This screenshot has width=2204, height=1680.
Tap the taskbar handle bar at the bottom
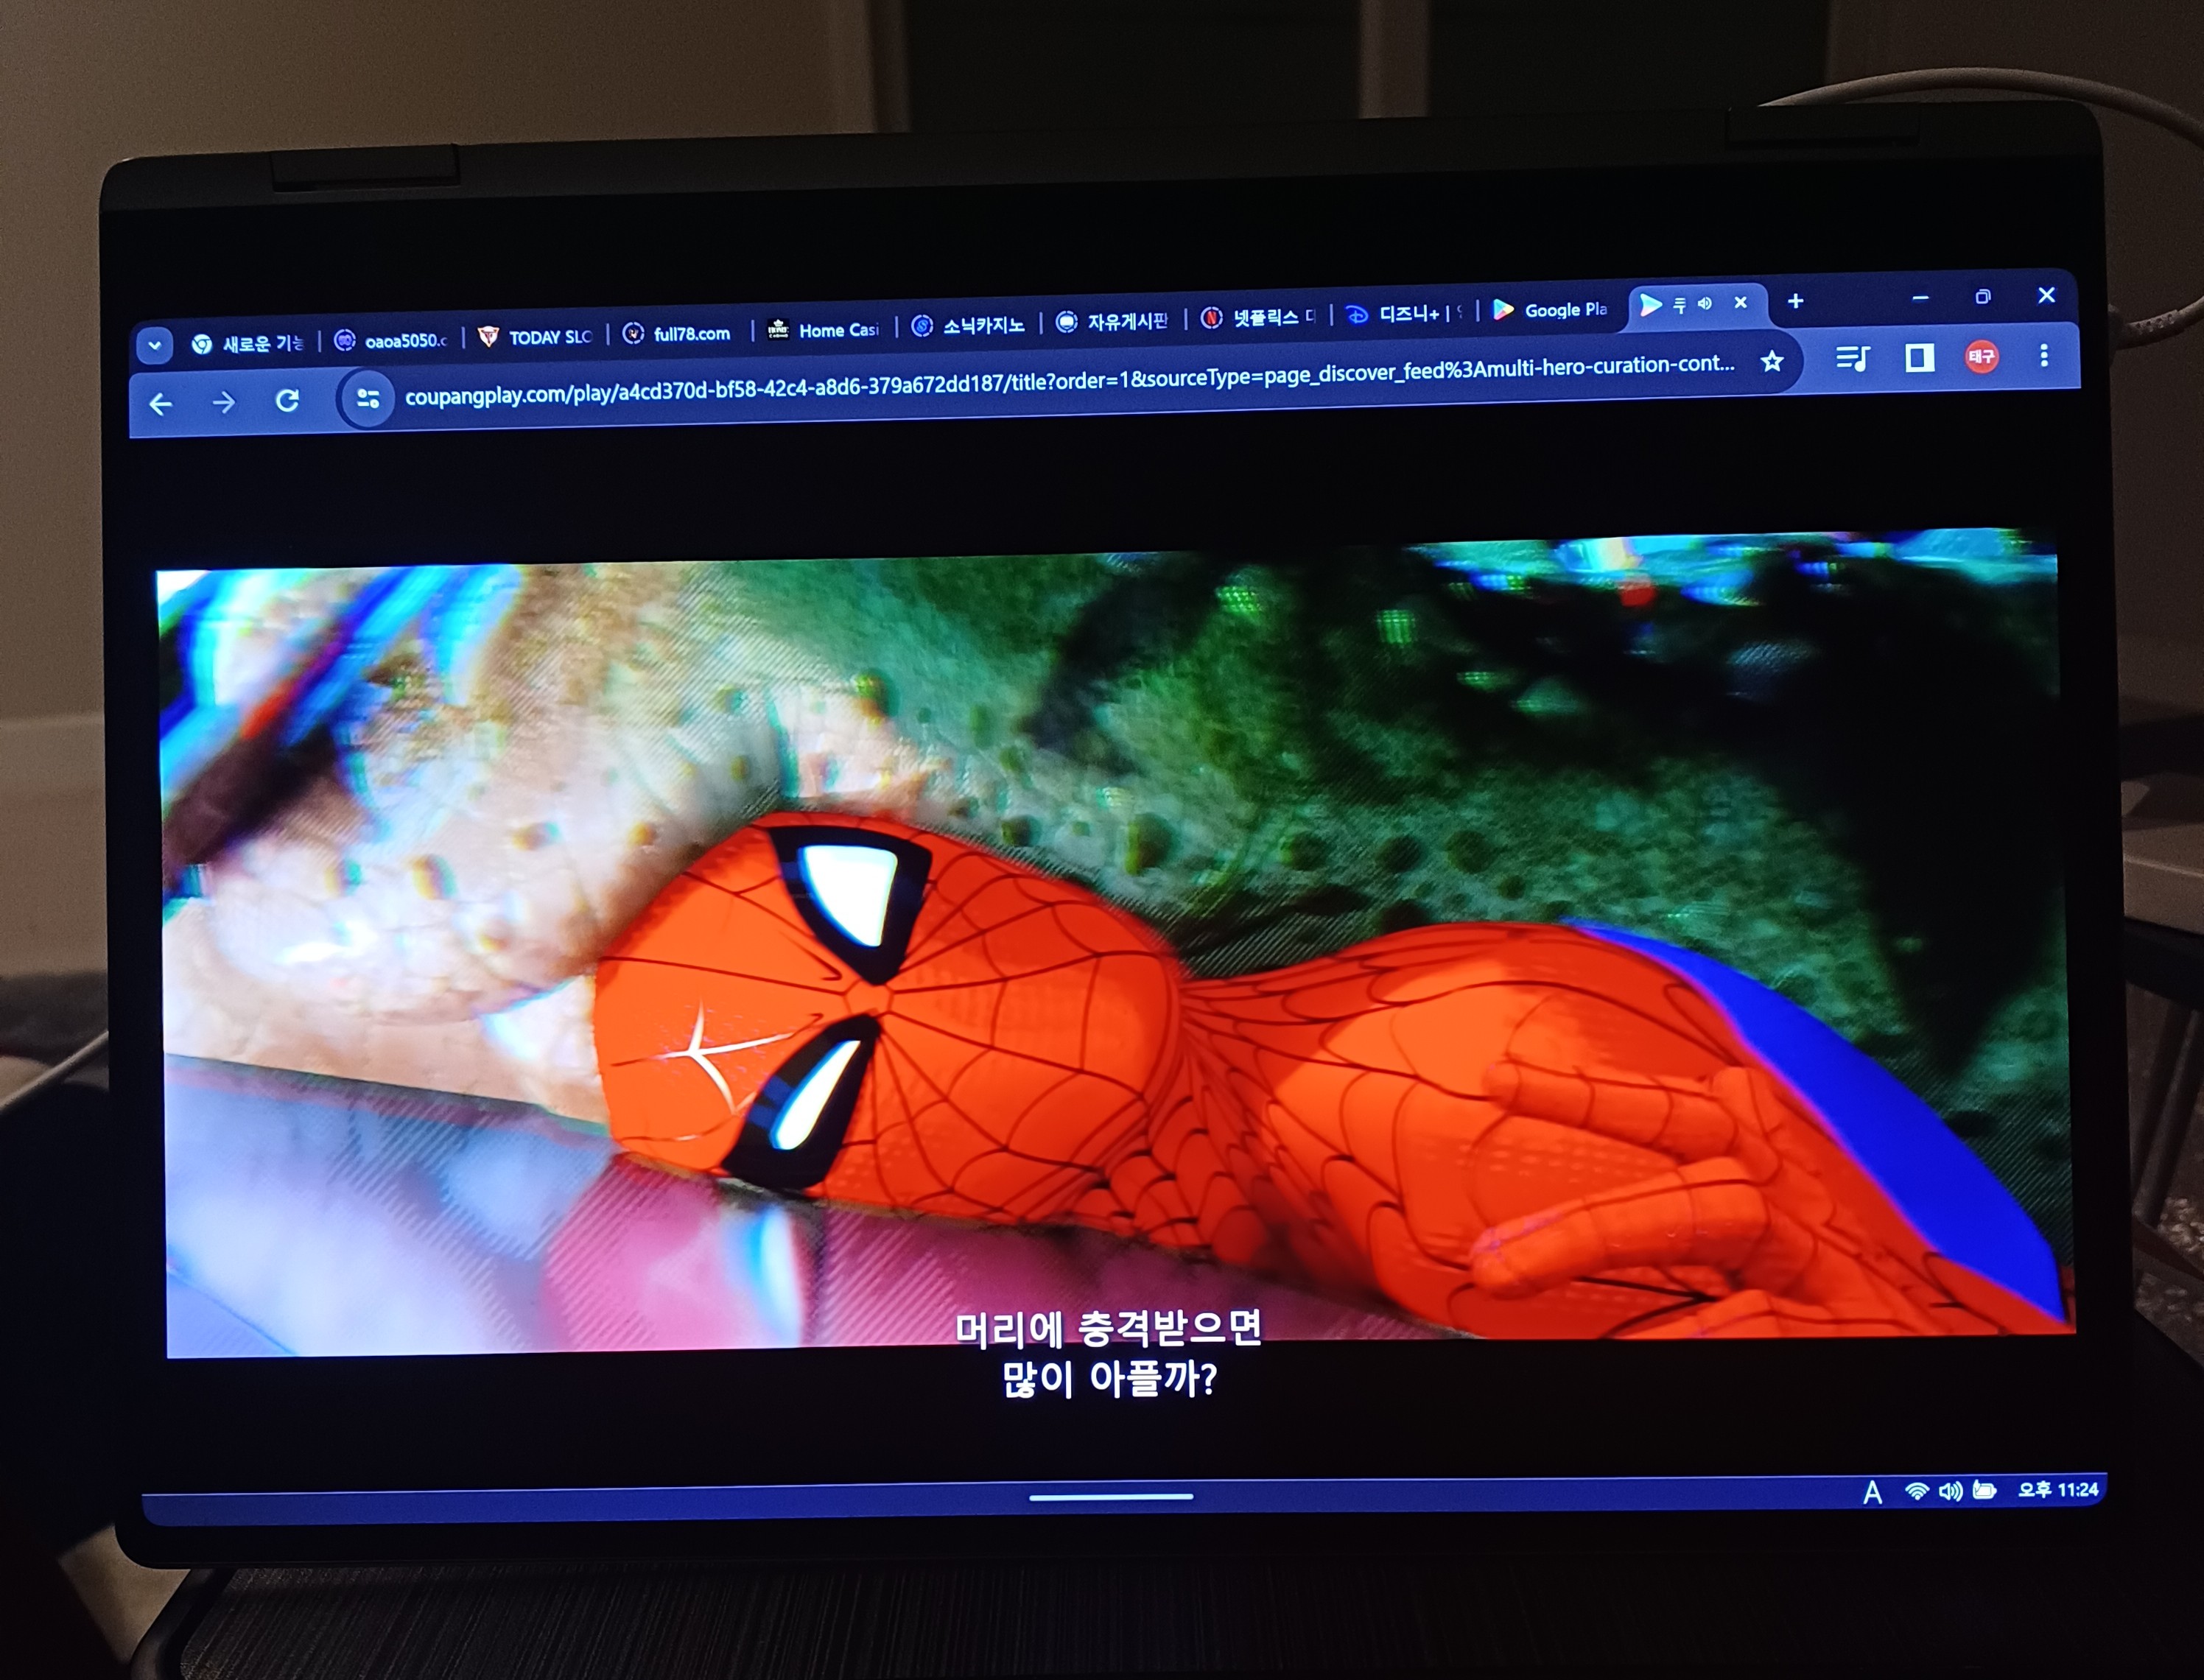[1111, 1497]
